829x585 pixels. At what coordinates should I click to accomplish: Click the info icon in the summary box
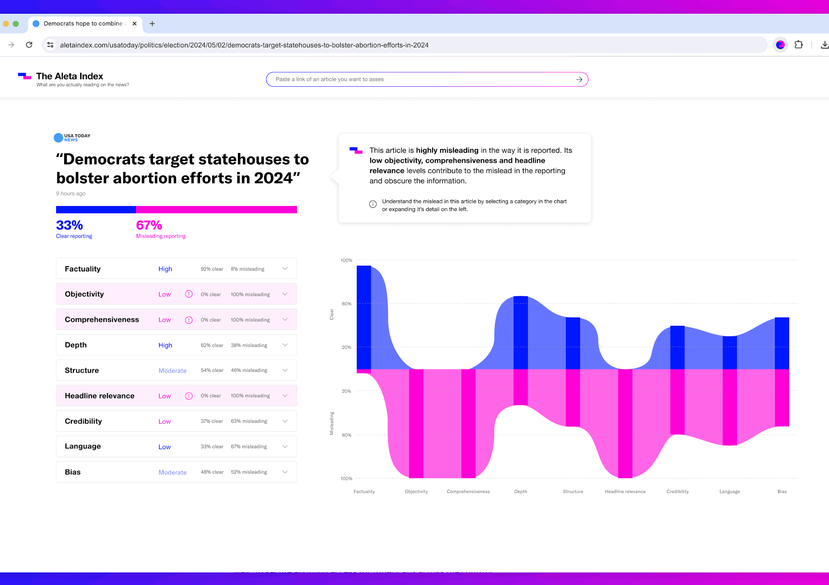[x=373, y=204]
